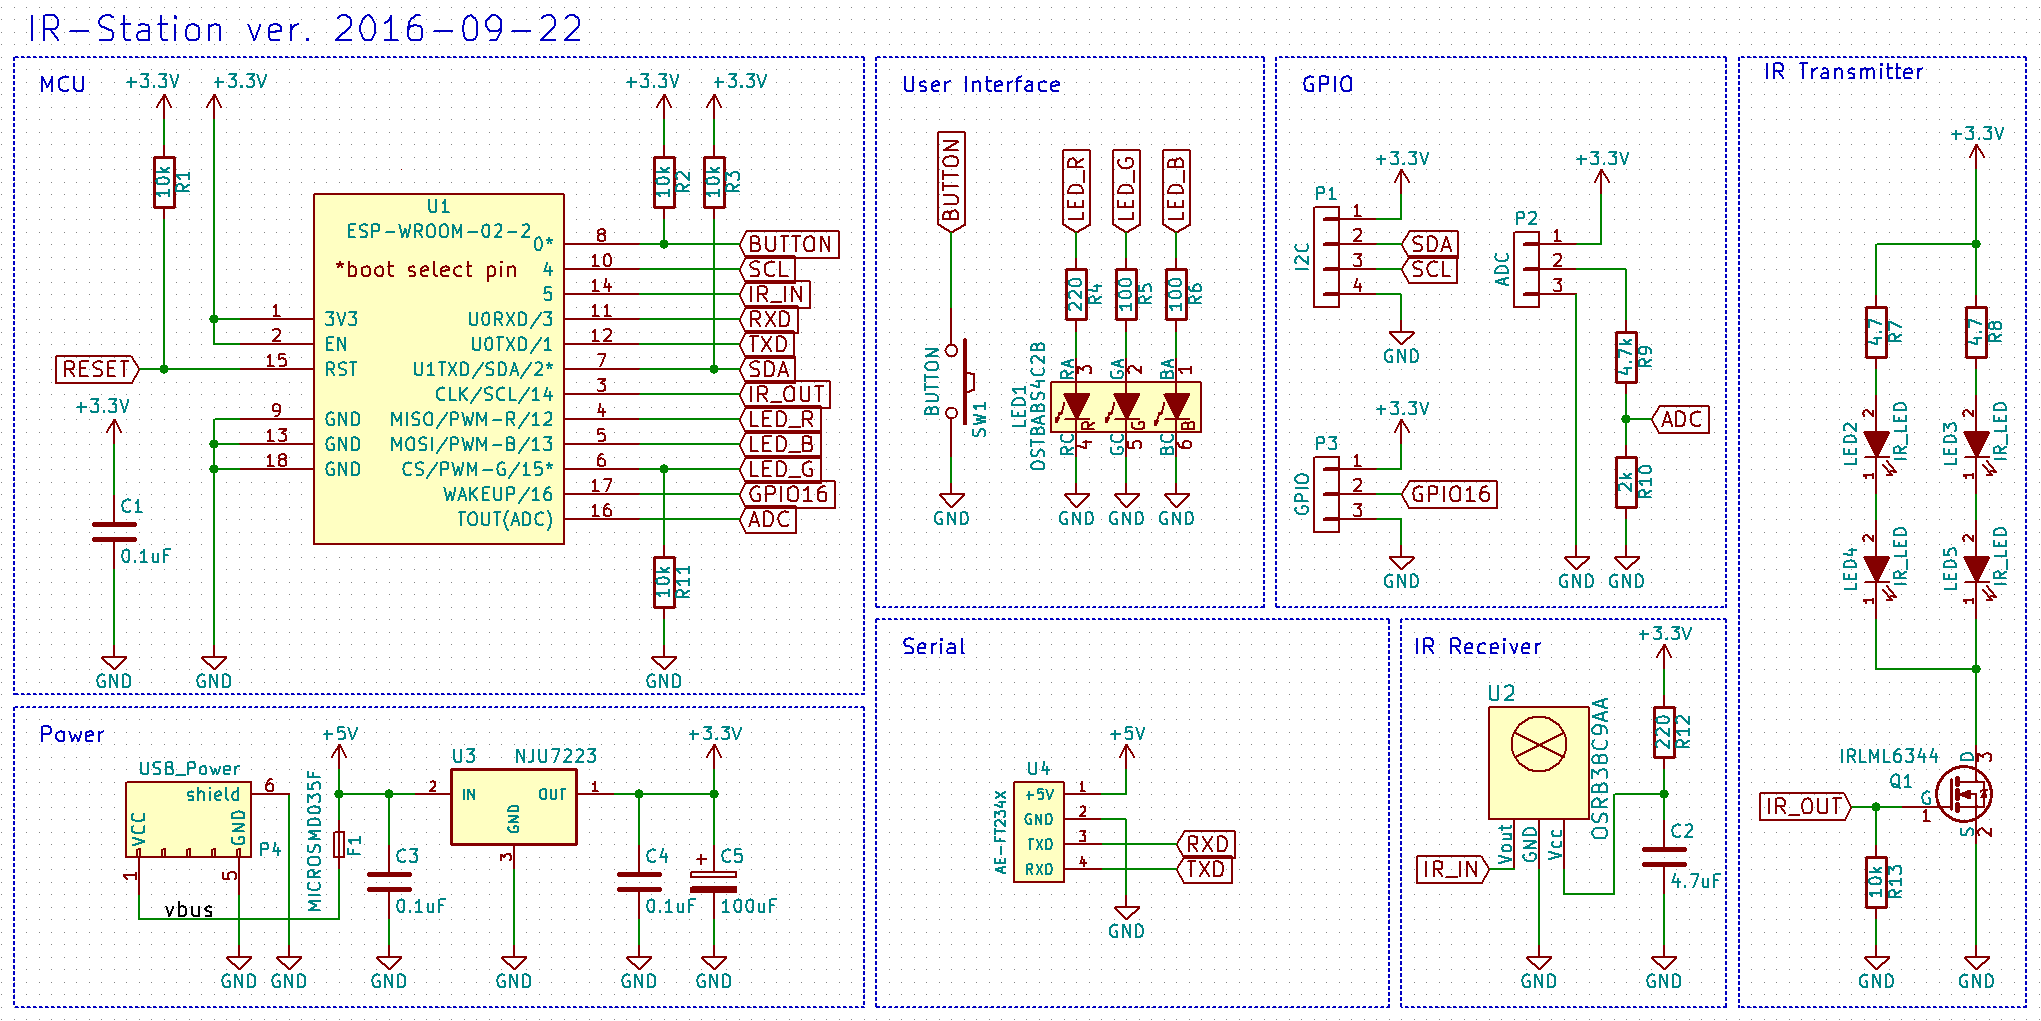This screenshot has height=1021, width=2041.
Task: Click the GPIO16 label at connector P3
Action: point(1449,494)
